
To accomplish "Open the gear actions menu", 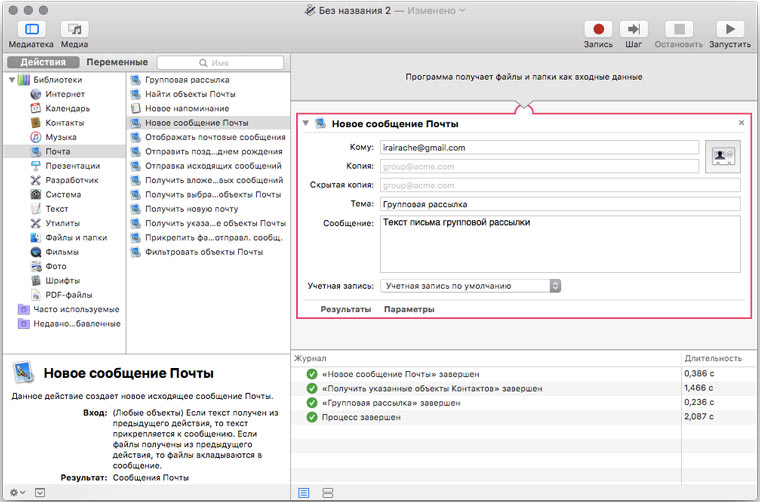I will (x=17, y=493).
